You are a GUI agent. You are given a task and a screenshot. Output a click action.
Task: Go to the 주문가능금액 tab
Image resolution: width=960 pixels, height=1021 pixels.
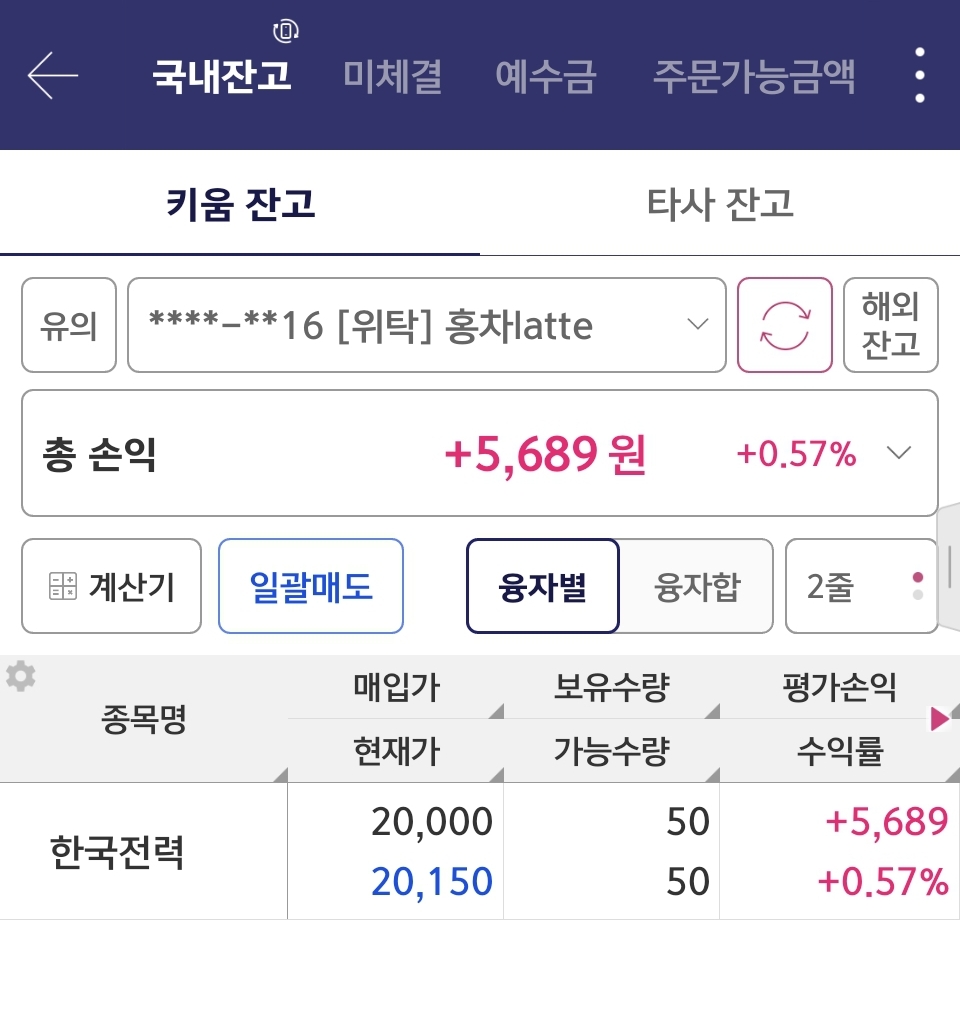pyautogui.click(x=754, y=76)
